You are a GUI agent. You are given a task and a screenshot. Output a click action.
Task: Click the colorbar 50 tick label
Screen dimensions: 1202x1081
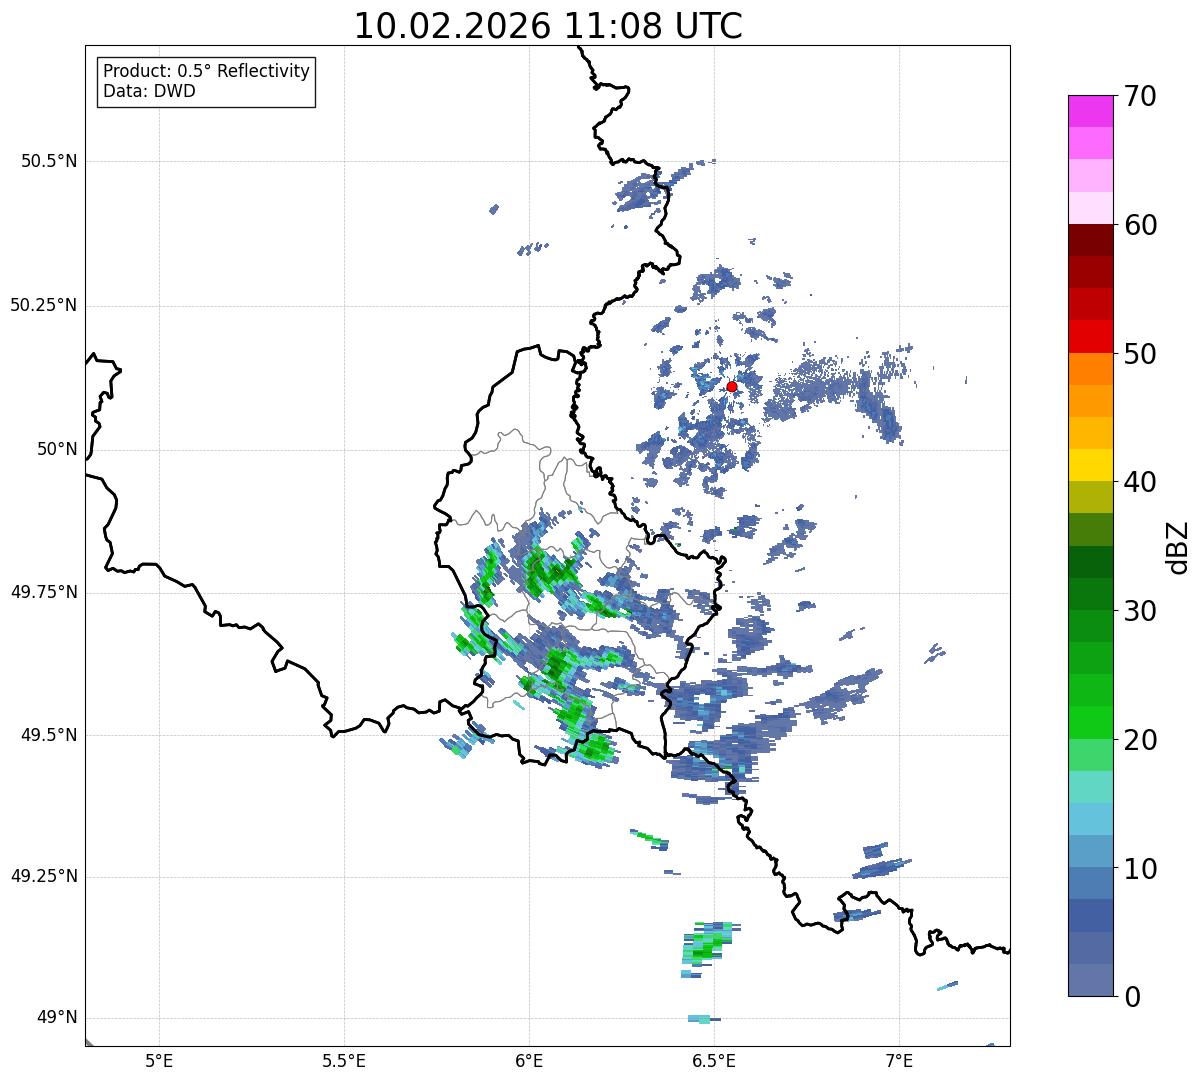point(1140,354)
